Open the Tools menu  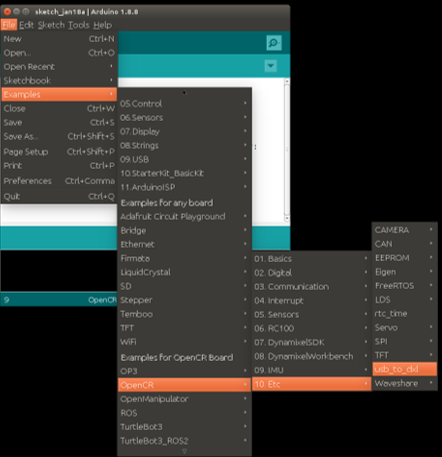79,25
